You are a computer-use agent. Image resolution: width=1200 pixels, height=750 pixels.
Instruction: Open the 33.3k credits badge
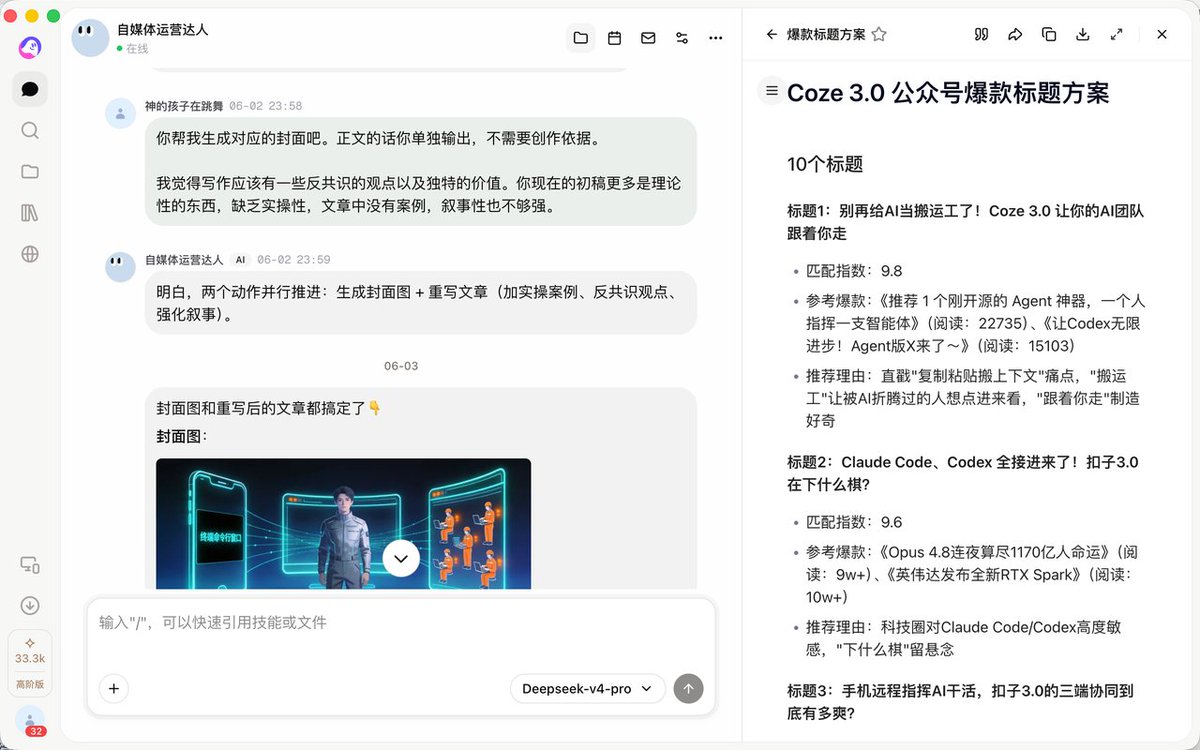tap(30, 663)
